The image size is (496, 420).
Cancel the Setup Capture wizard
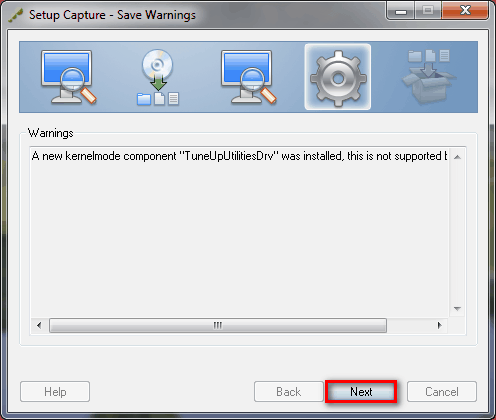click(x=442, y=392)
